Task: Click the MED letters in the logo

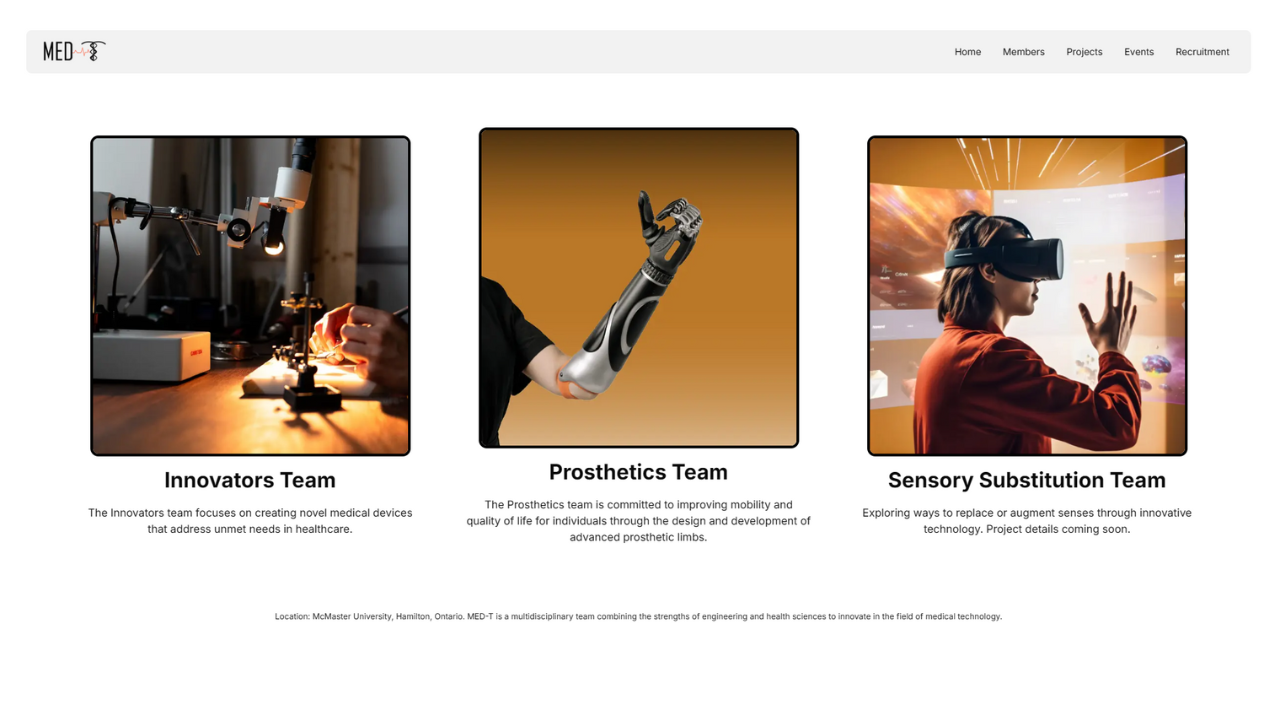Action: [x=58, y=52]
